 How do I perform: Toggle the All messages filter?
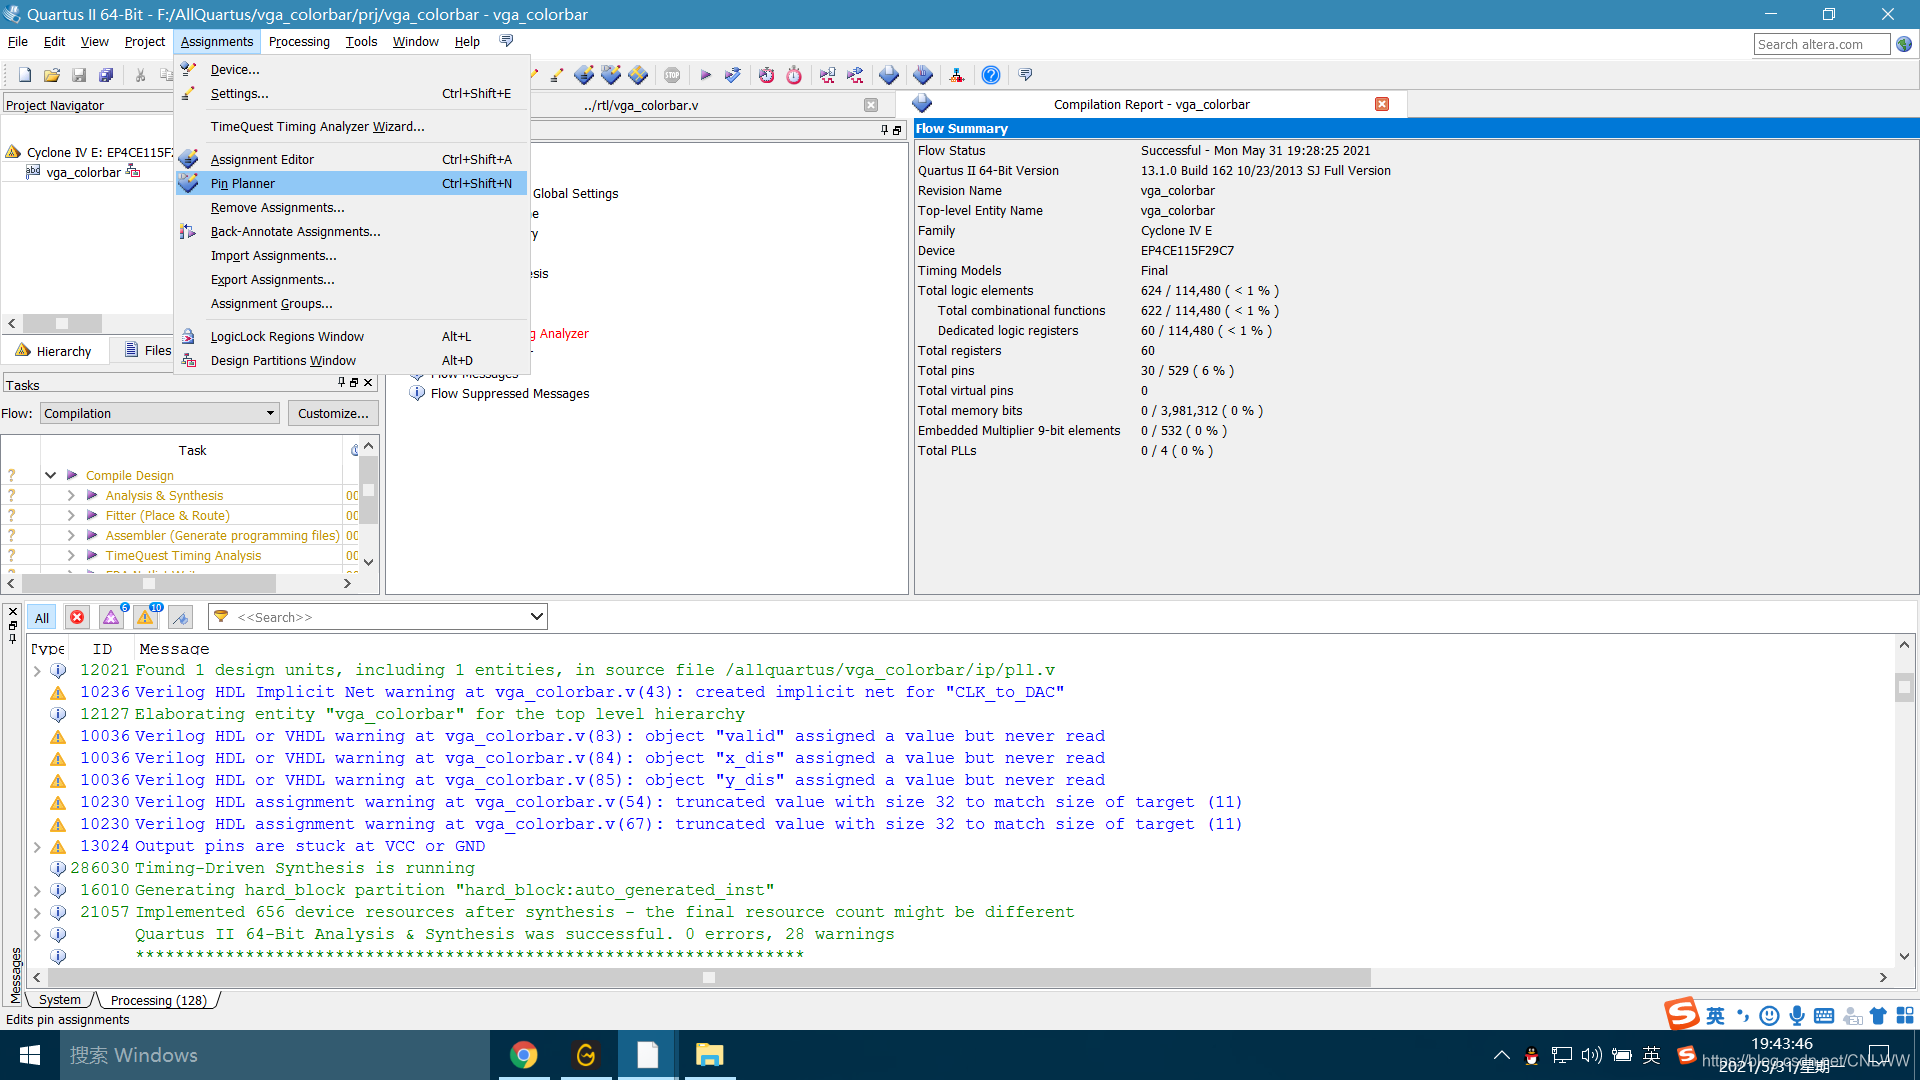coord(42,618)
